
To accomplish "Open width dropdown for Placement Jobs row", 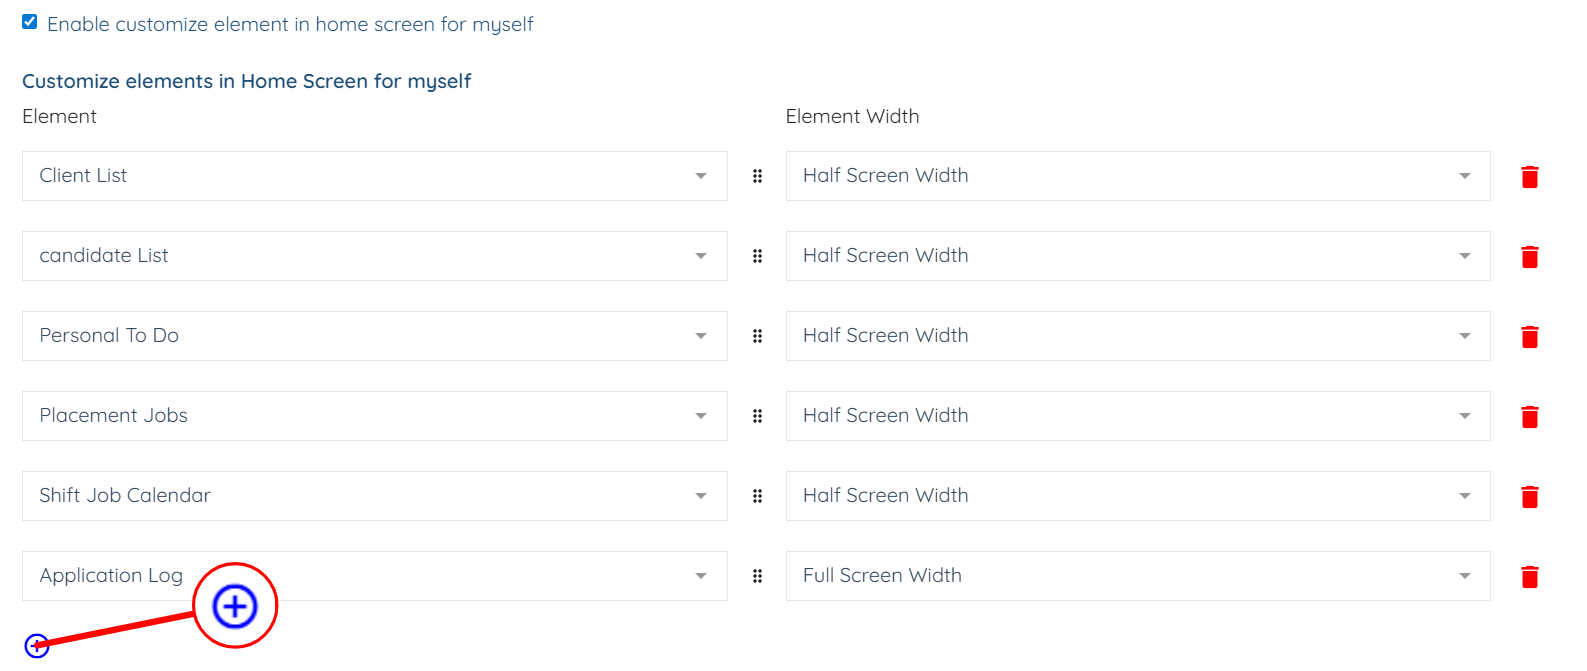I will point(1137,416).
